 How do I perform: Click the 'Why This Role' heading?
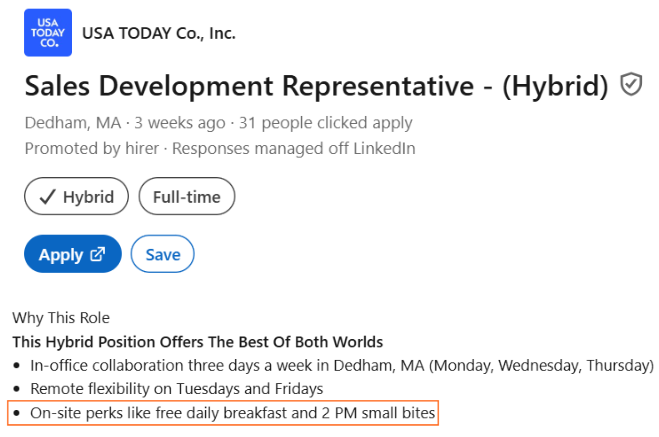tap(61, 318)
